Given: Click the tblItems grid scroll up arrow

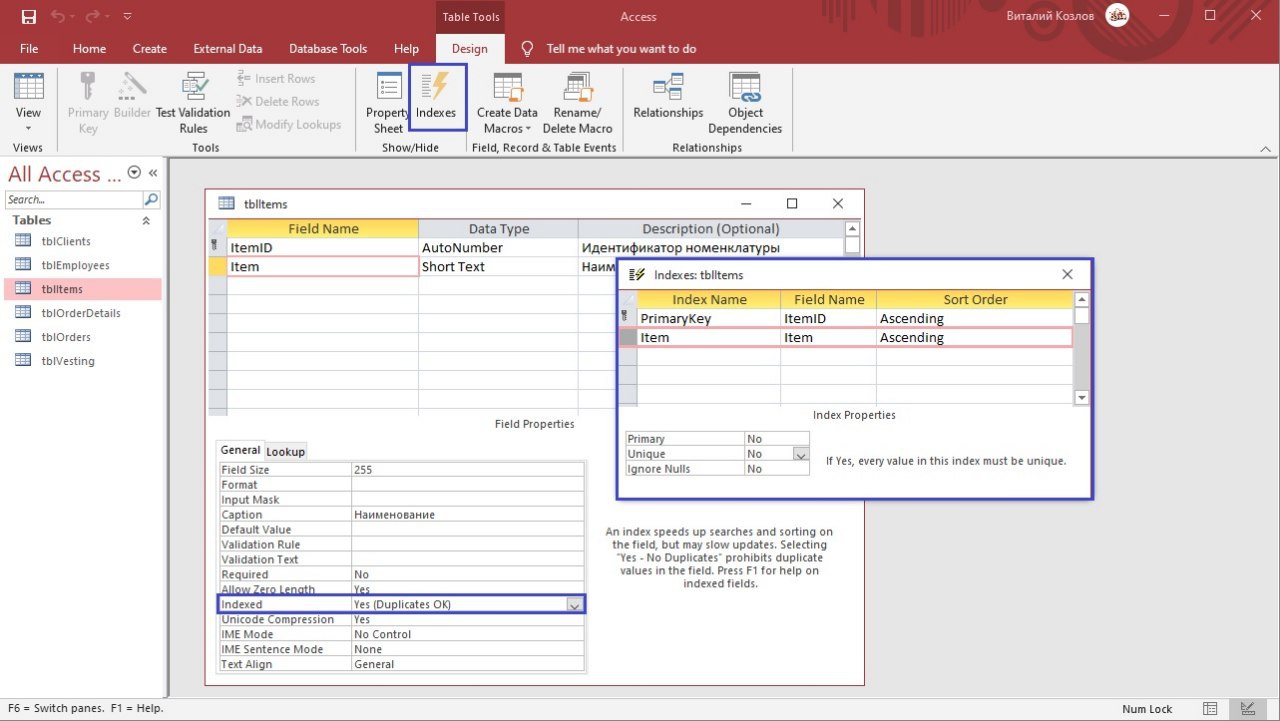Looking at the screenshot, I should (852, 228).
